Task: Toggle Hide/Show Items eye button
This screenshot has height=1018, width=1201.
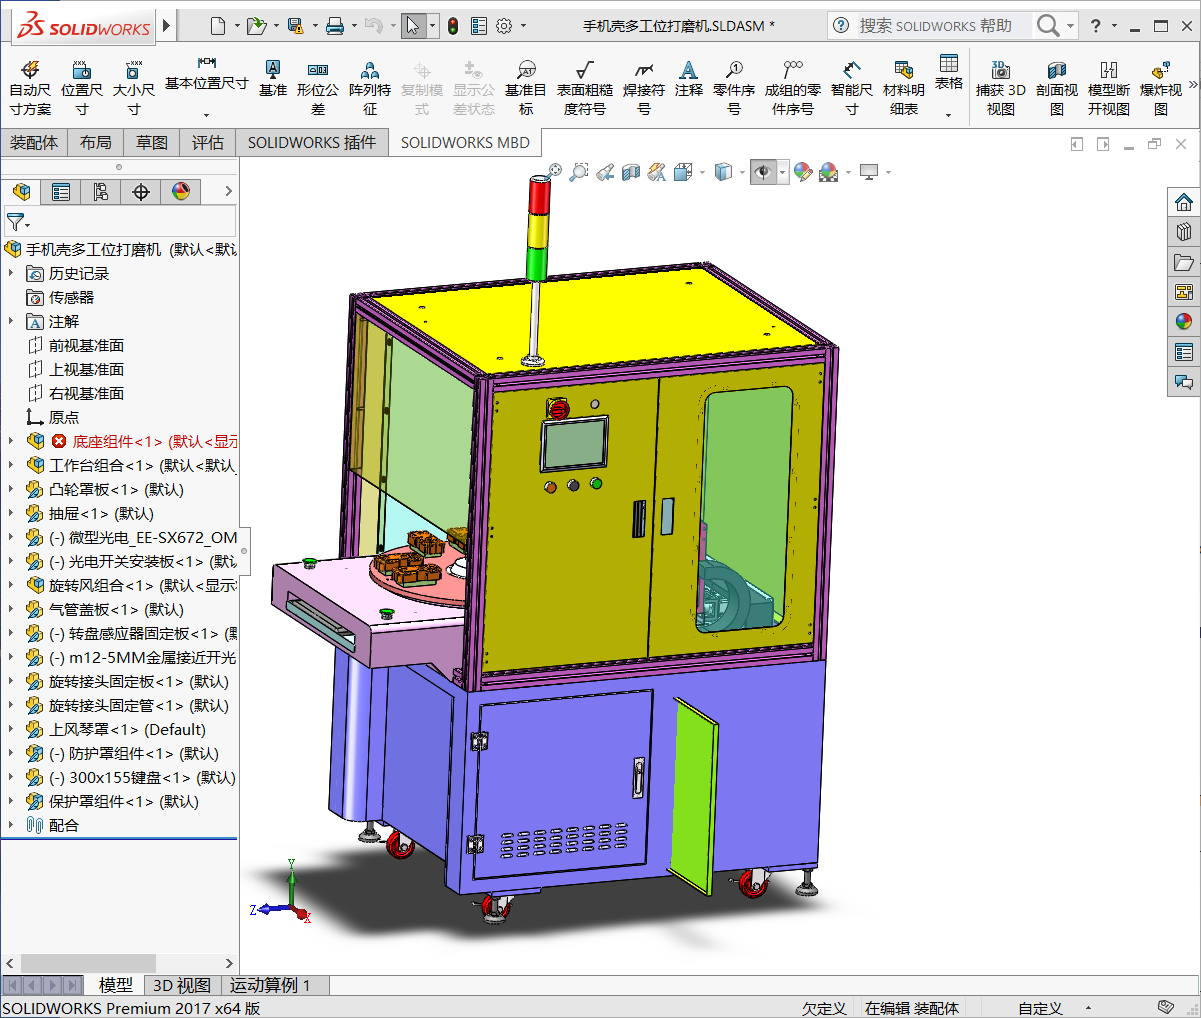Action: click(x=763, y=172)
